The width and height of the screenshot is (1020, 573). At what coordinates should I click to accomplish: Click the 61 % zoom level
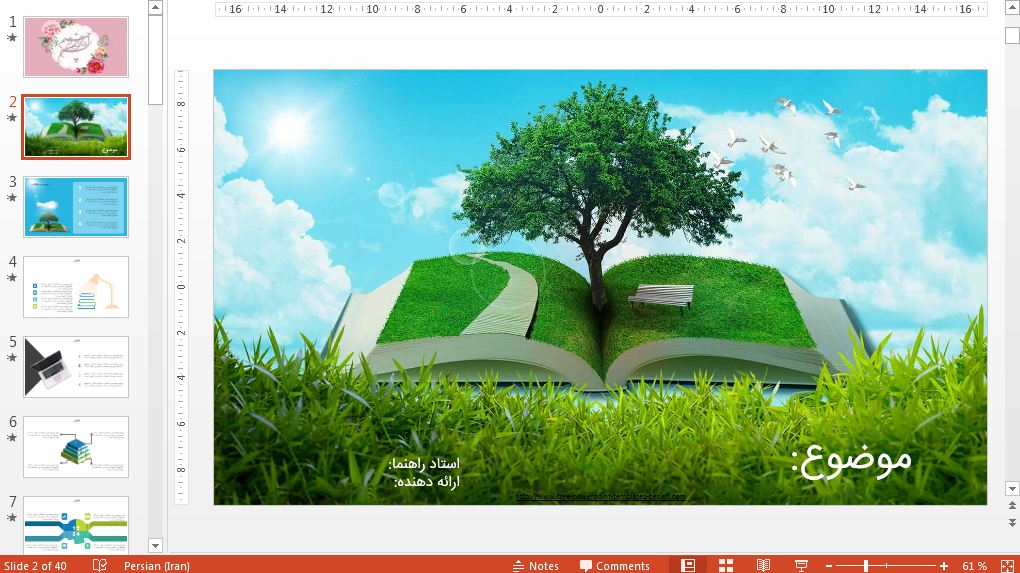pos(974,566)
